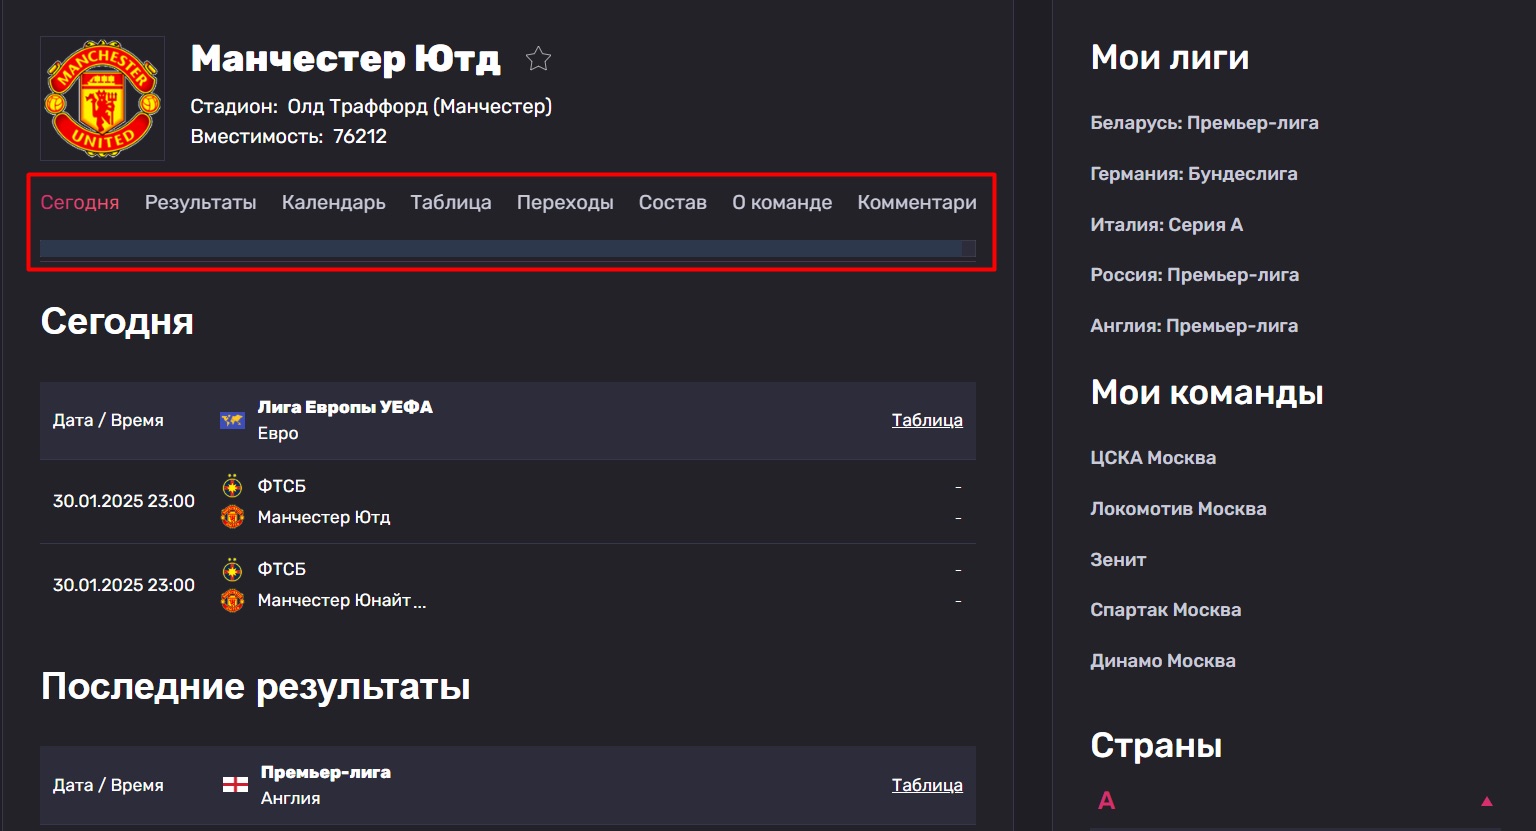
Task: Click the truncated Манчестер Юнайт… team name
Action: pyautogui.click(x=342, y=600)
